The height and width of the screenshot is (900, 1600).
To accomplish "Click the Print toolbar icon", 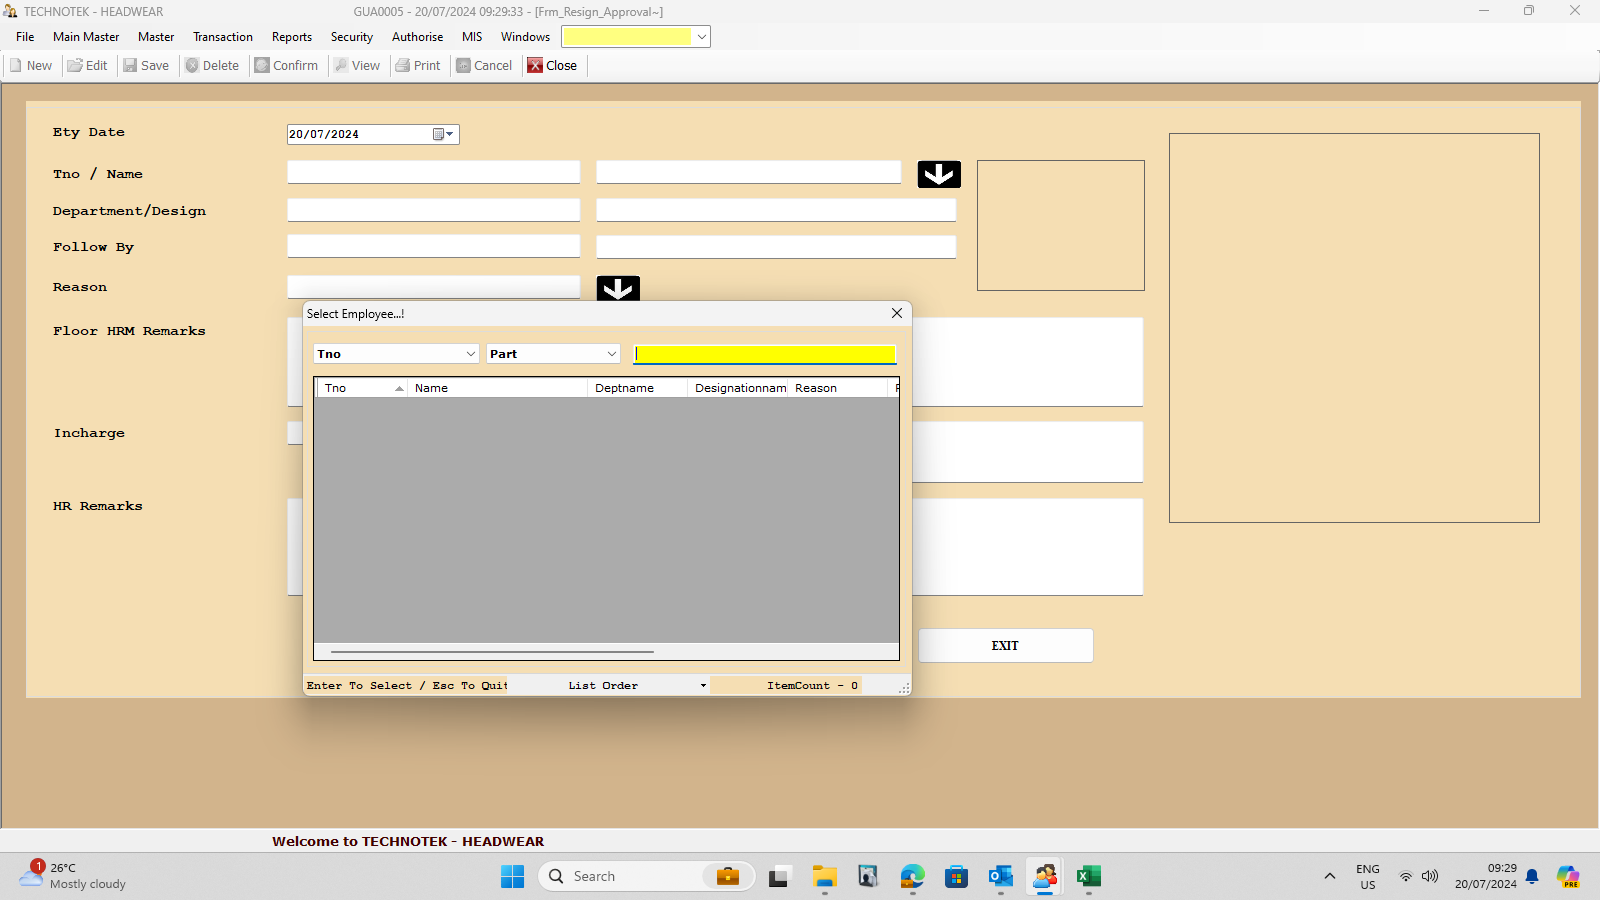I will [x=403, y=66].
